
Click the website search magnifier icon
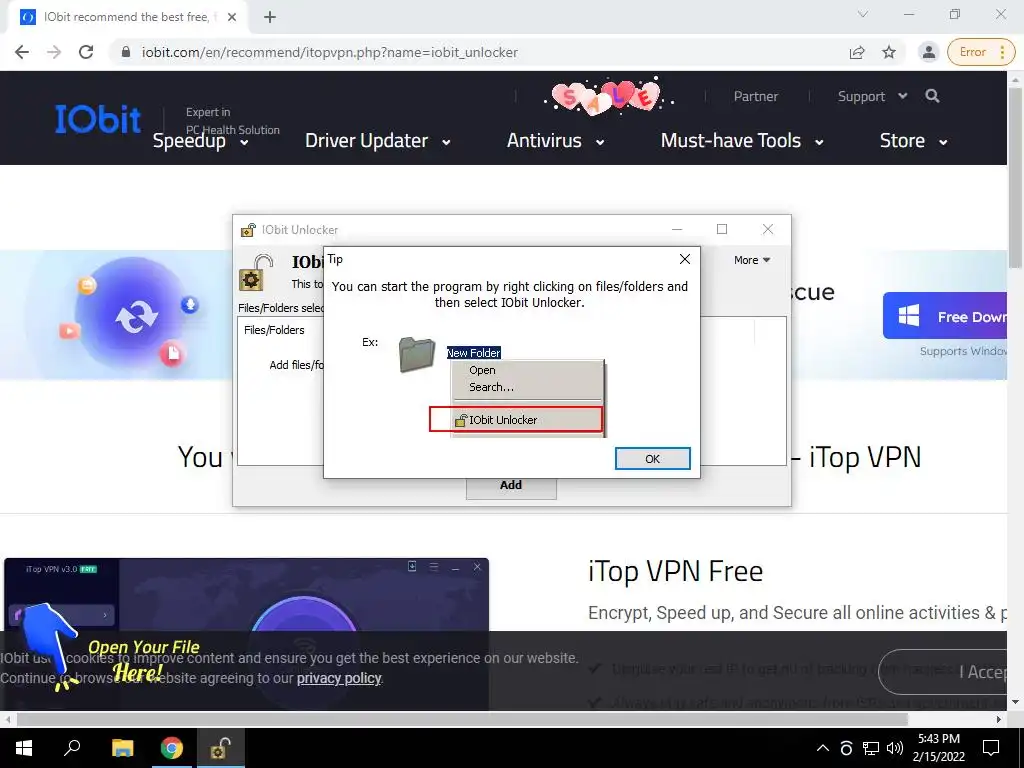933,97
